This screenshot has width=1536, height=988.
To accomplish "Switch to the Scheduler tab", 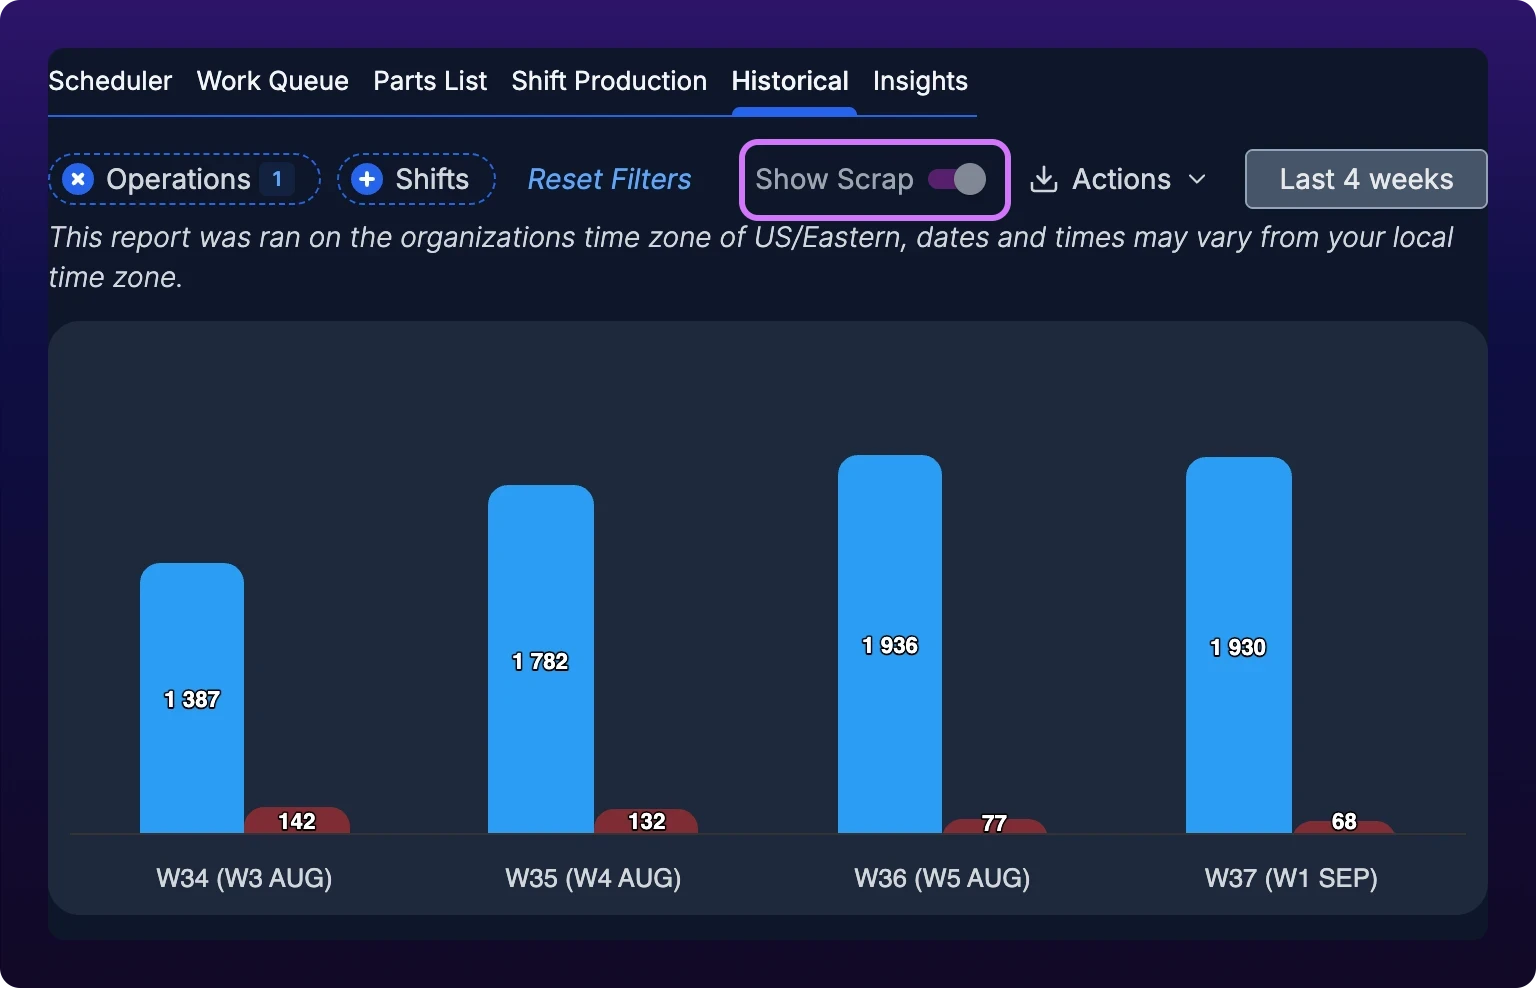I will [110, 81].
